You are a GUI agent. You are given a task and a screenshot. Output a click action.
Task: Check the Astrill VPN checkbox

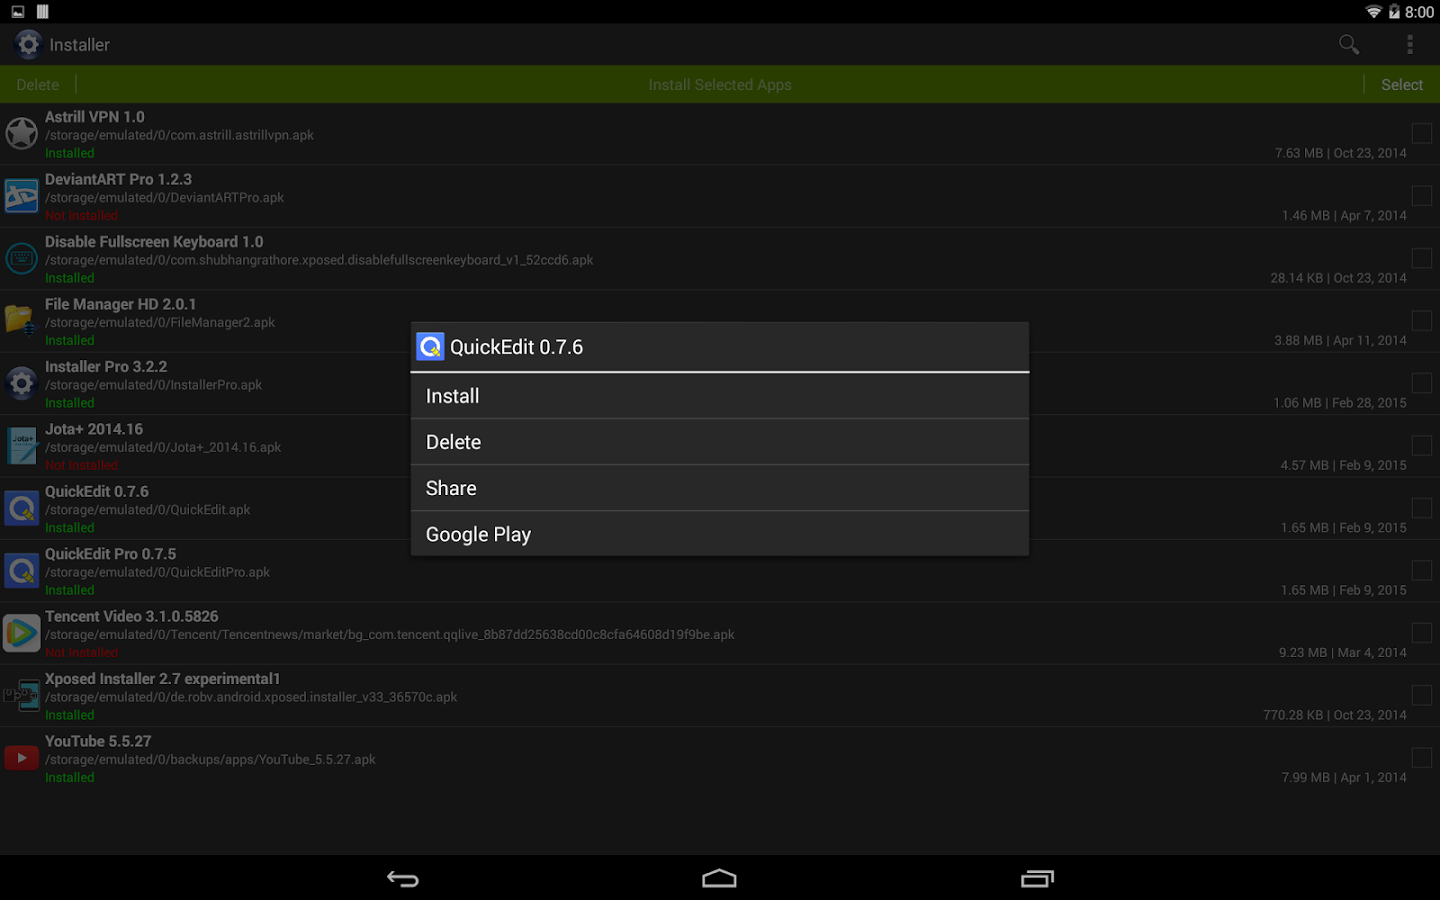click(1421, 133)
